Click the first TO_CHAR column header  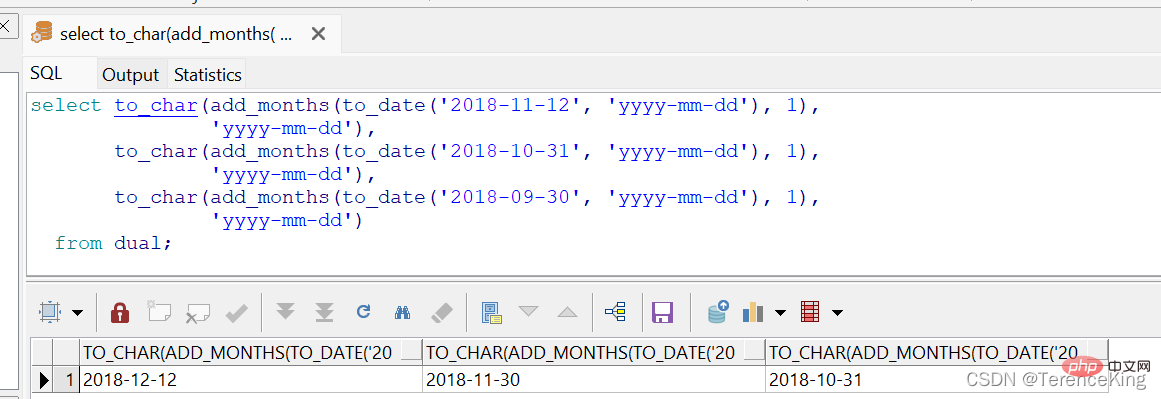point(250,352)
